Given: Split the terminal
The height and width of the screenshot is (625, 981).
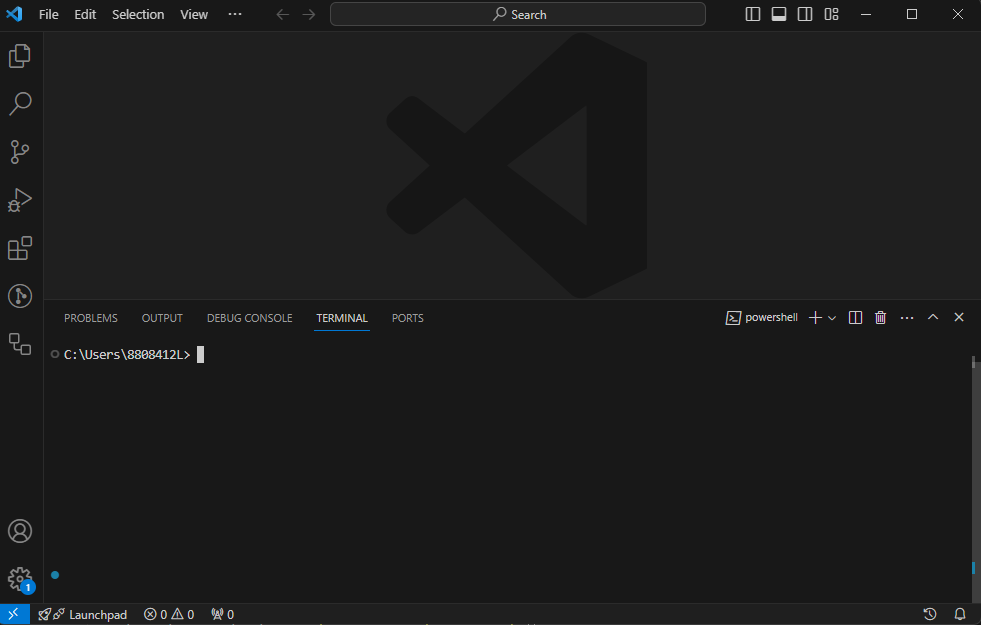Looking at the screenshot, I should (x=855, y=318).
